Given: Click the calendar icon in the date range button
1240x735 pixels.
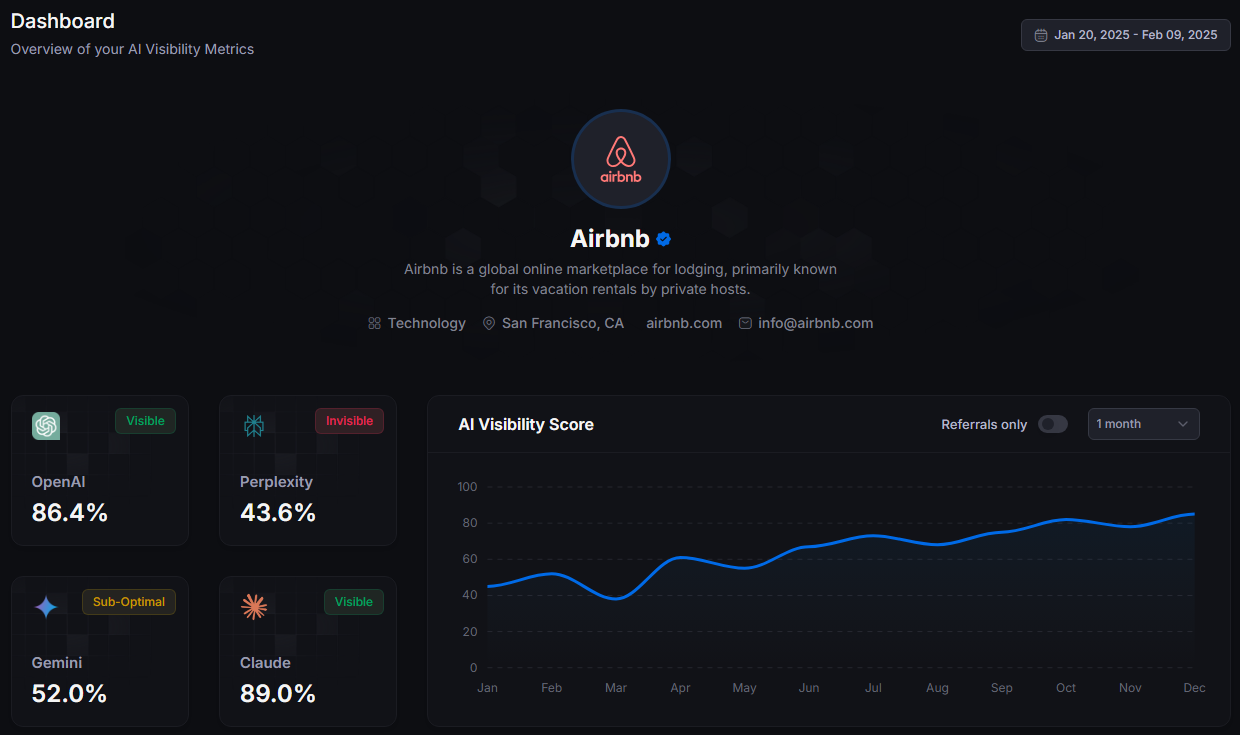Looking at the screenshot, I should click(x=1041, y=35).
